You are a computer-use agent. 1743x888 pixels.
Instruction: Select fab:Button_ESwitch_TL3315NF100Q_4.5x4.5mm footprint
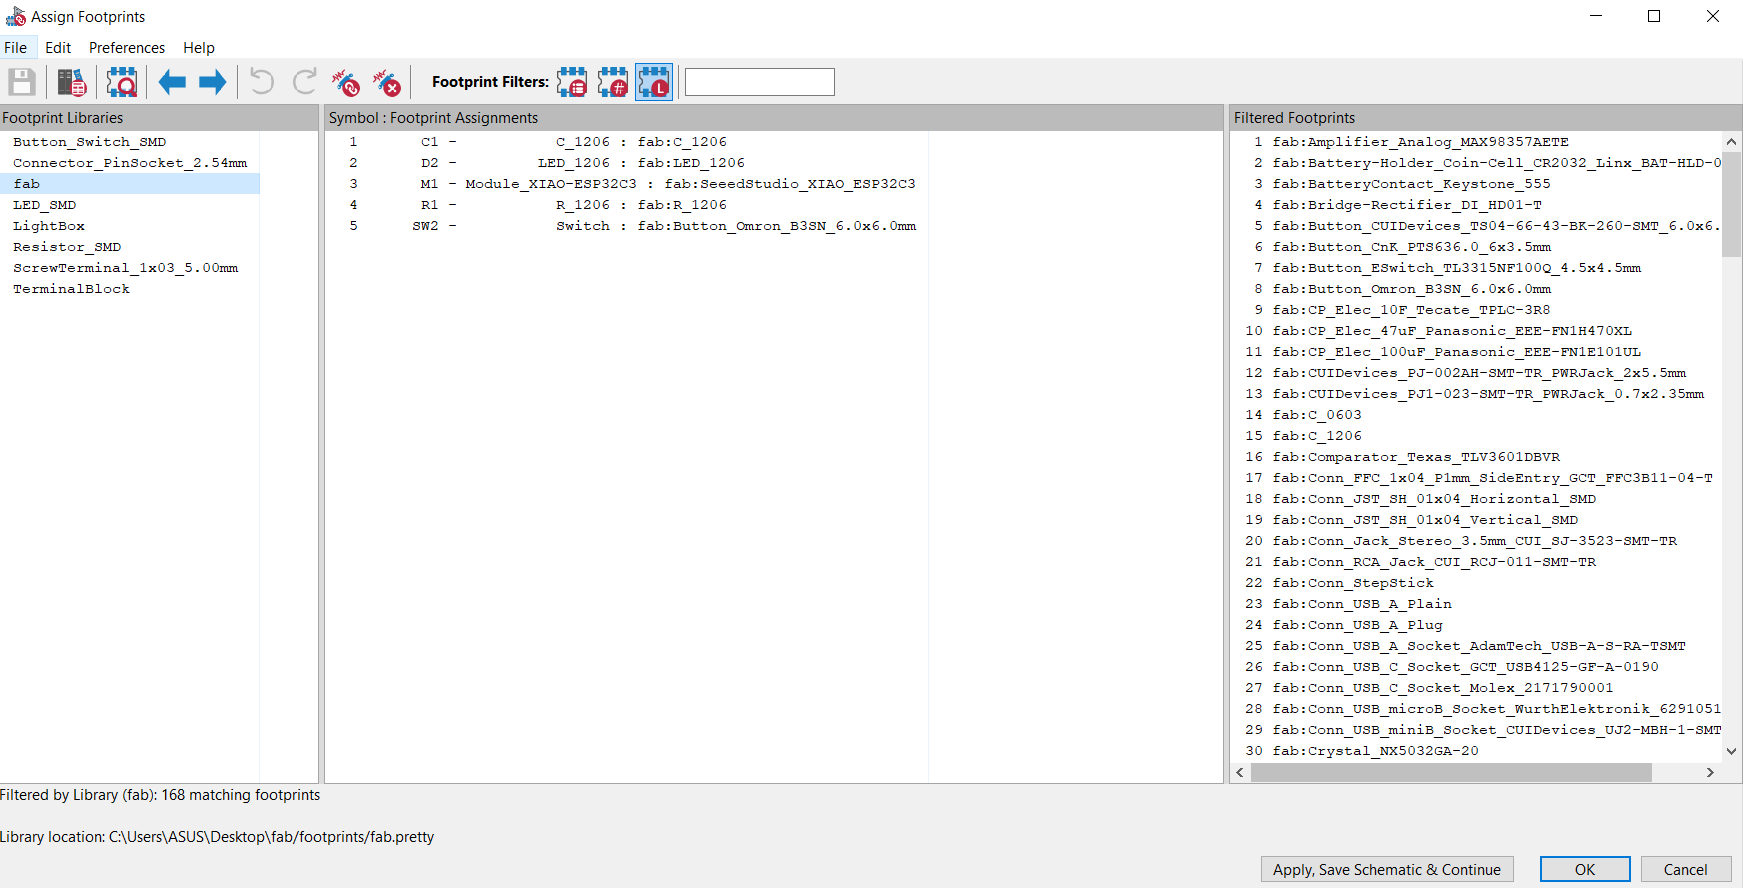point(1457,268)
